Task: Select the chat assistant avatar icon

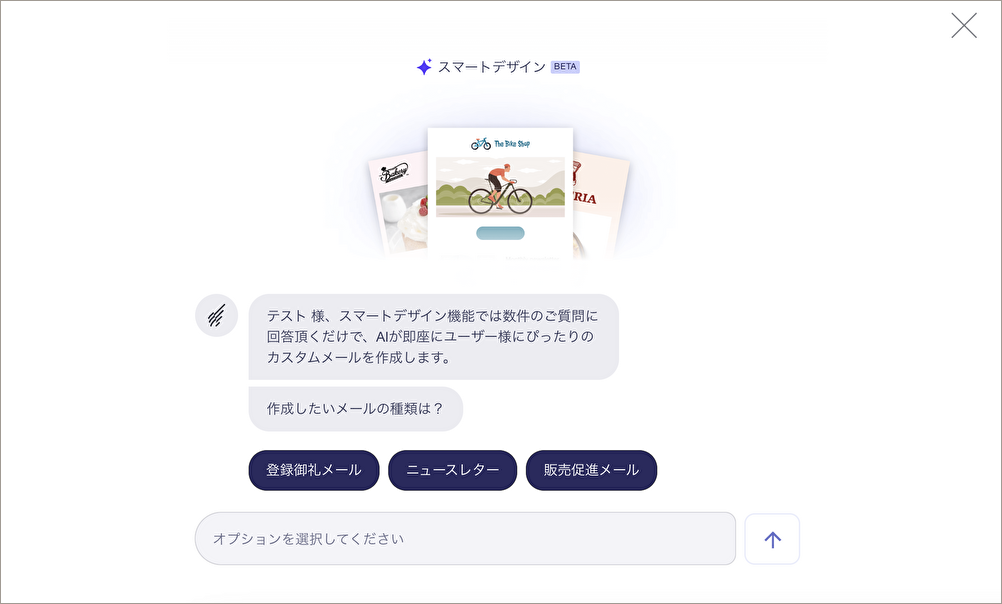Action: point(217,315)
